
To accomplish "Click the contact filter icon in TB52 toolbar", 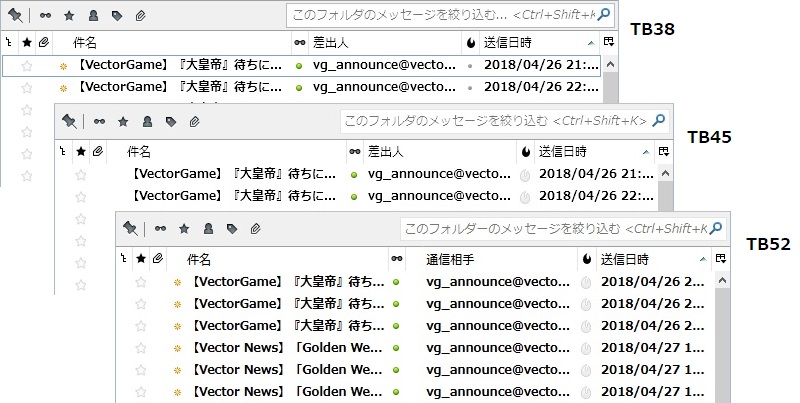I will point(207,229).
